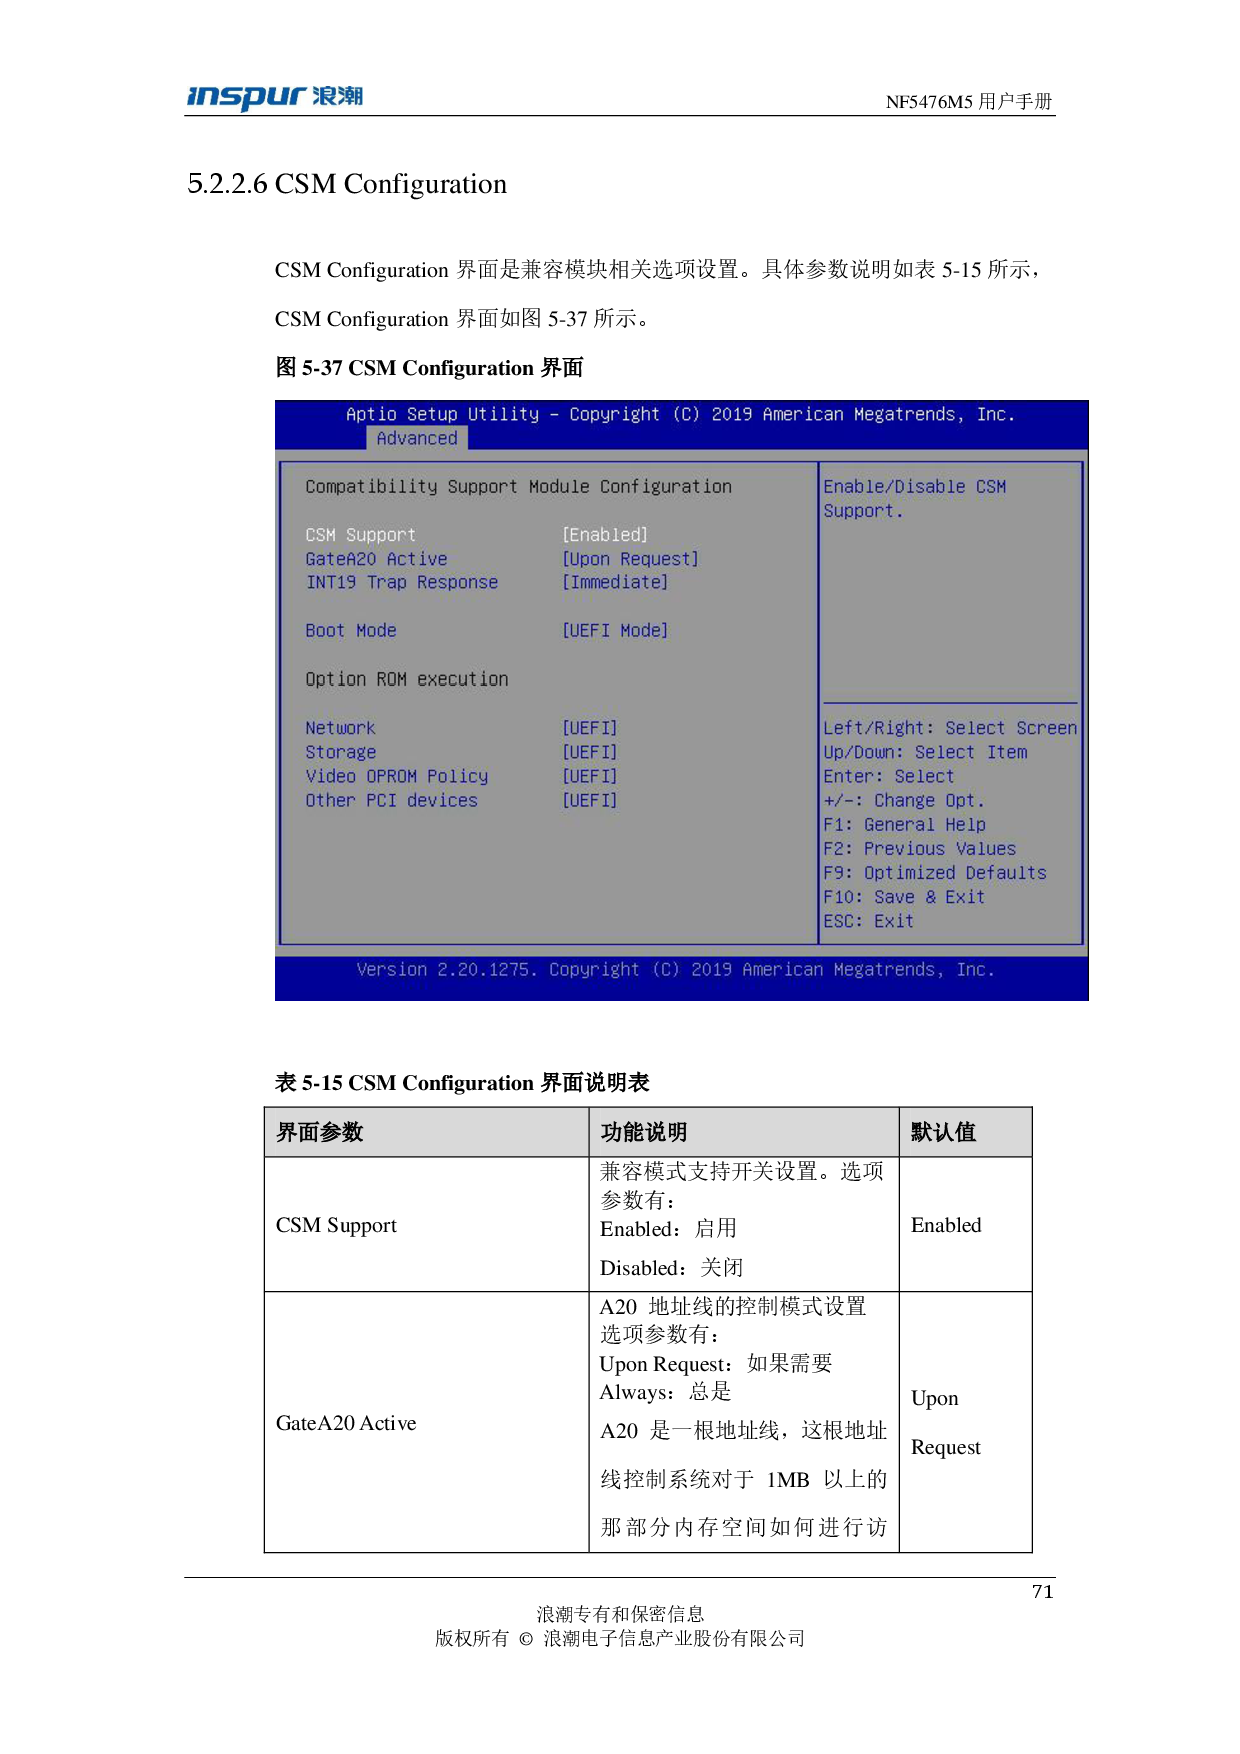The height and width of the screenshot is (1754, 1240).
Task: Change the Storage UEFI value
Action: (589, 752)
